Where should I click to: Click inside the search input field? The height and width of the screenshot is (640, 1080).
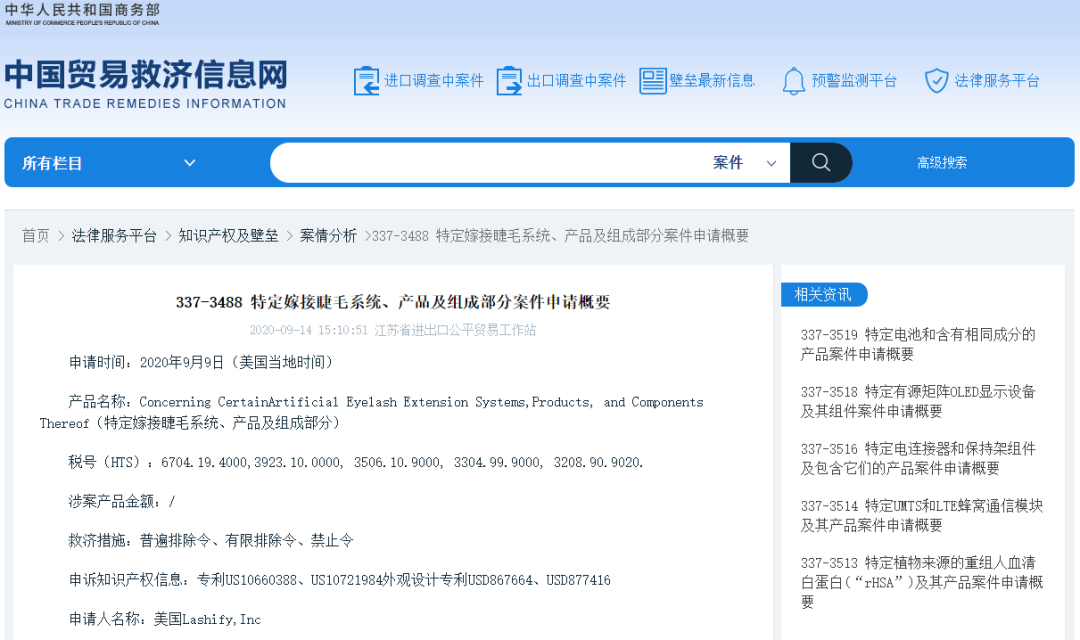pyautogui.click(x=480, y=162)
